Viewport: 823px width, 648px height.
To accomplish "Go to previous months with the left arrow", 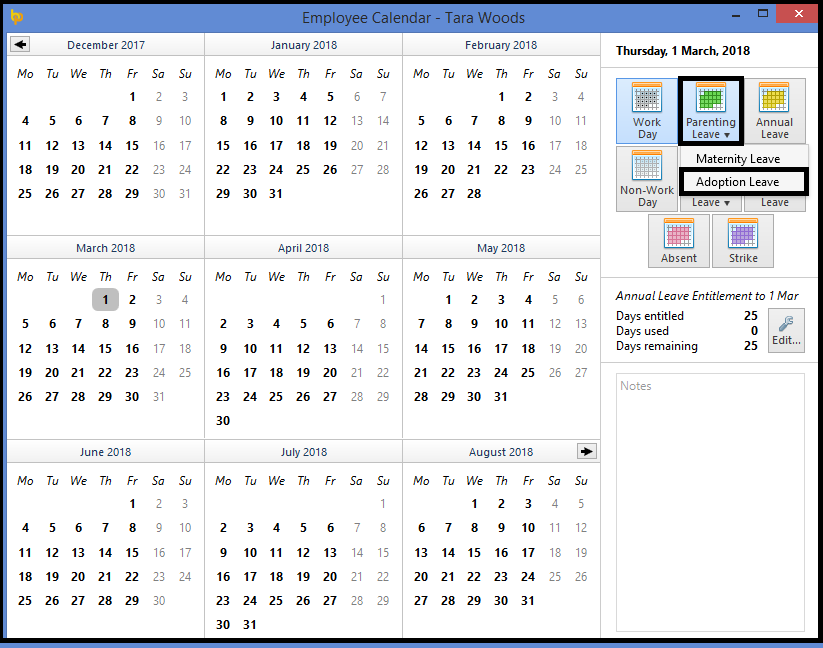I will click(20, 45).
